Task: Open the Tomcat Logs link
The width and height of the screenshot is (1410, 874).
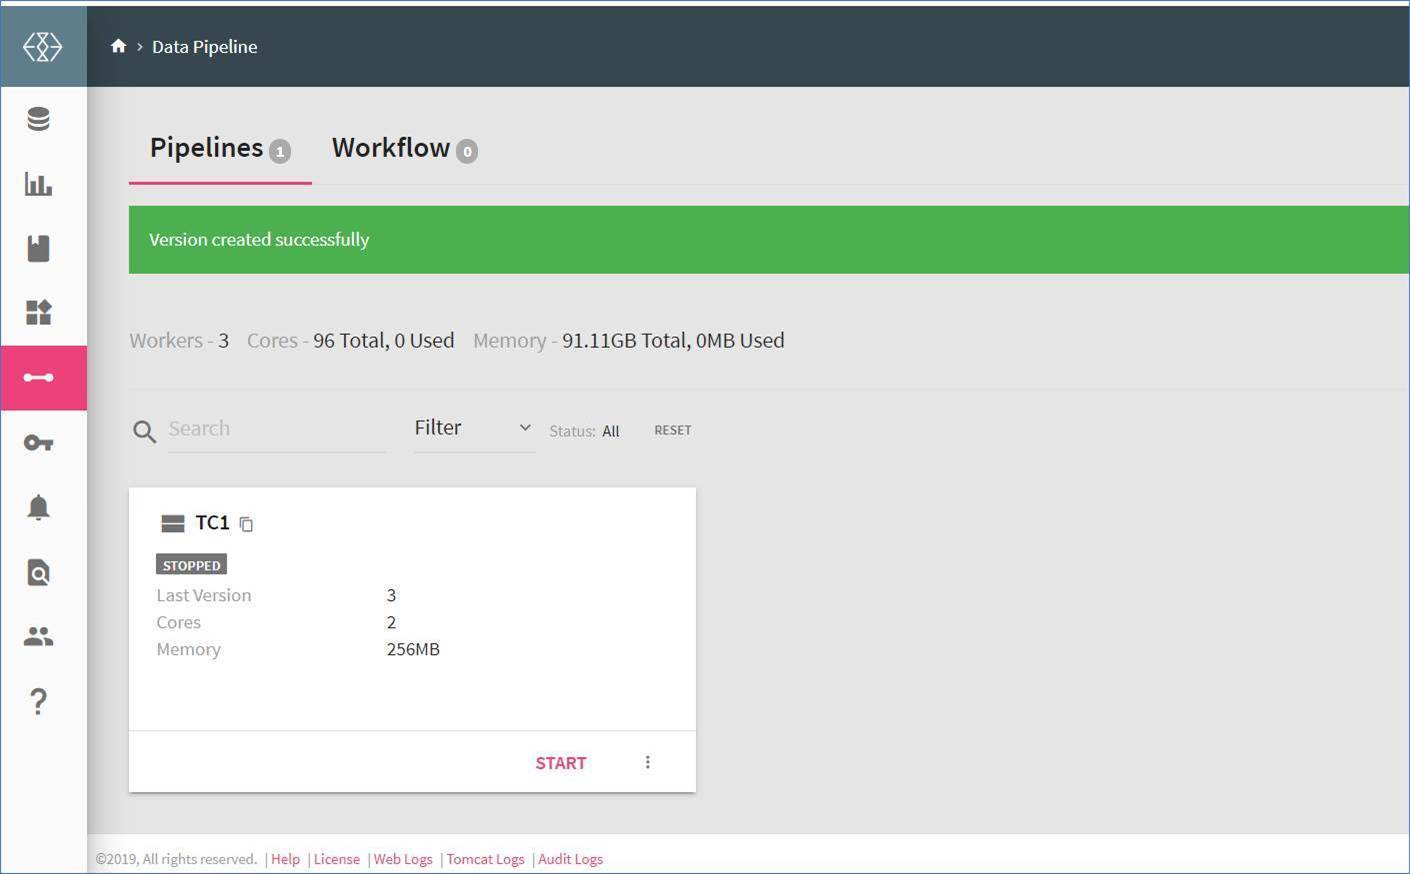Action: coord(485,859)
